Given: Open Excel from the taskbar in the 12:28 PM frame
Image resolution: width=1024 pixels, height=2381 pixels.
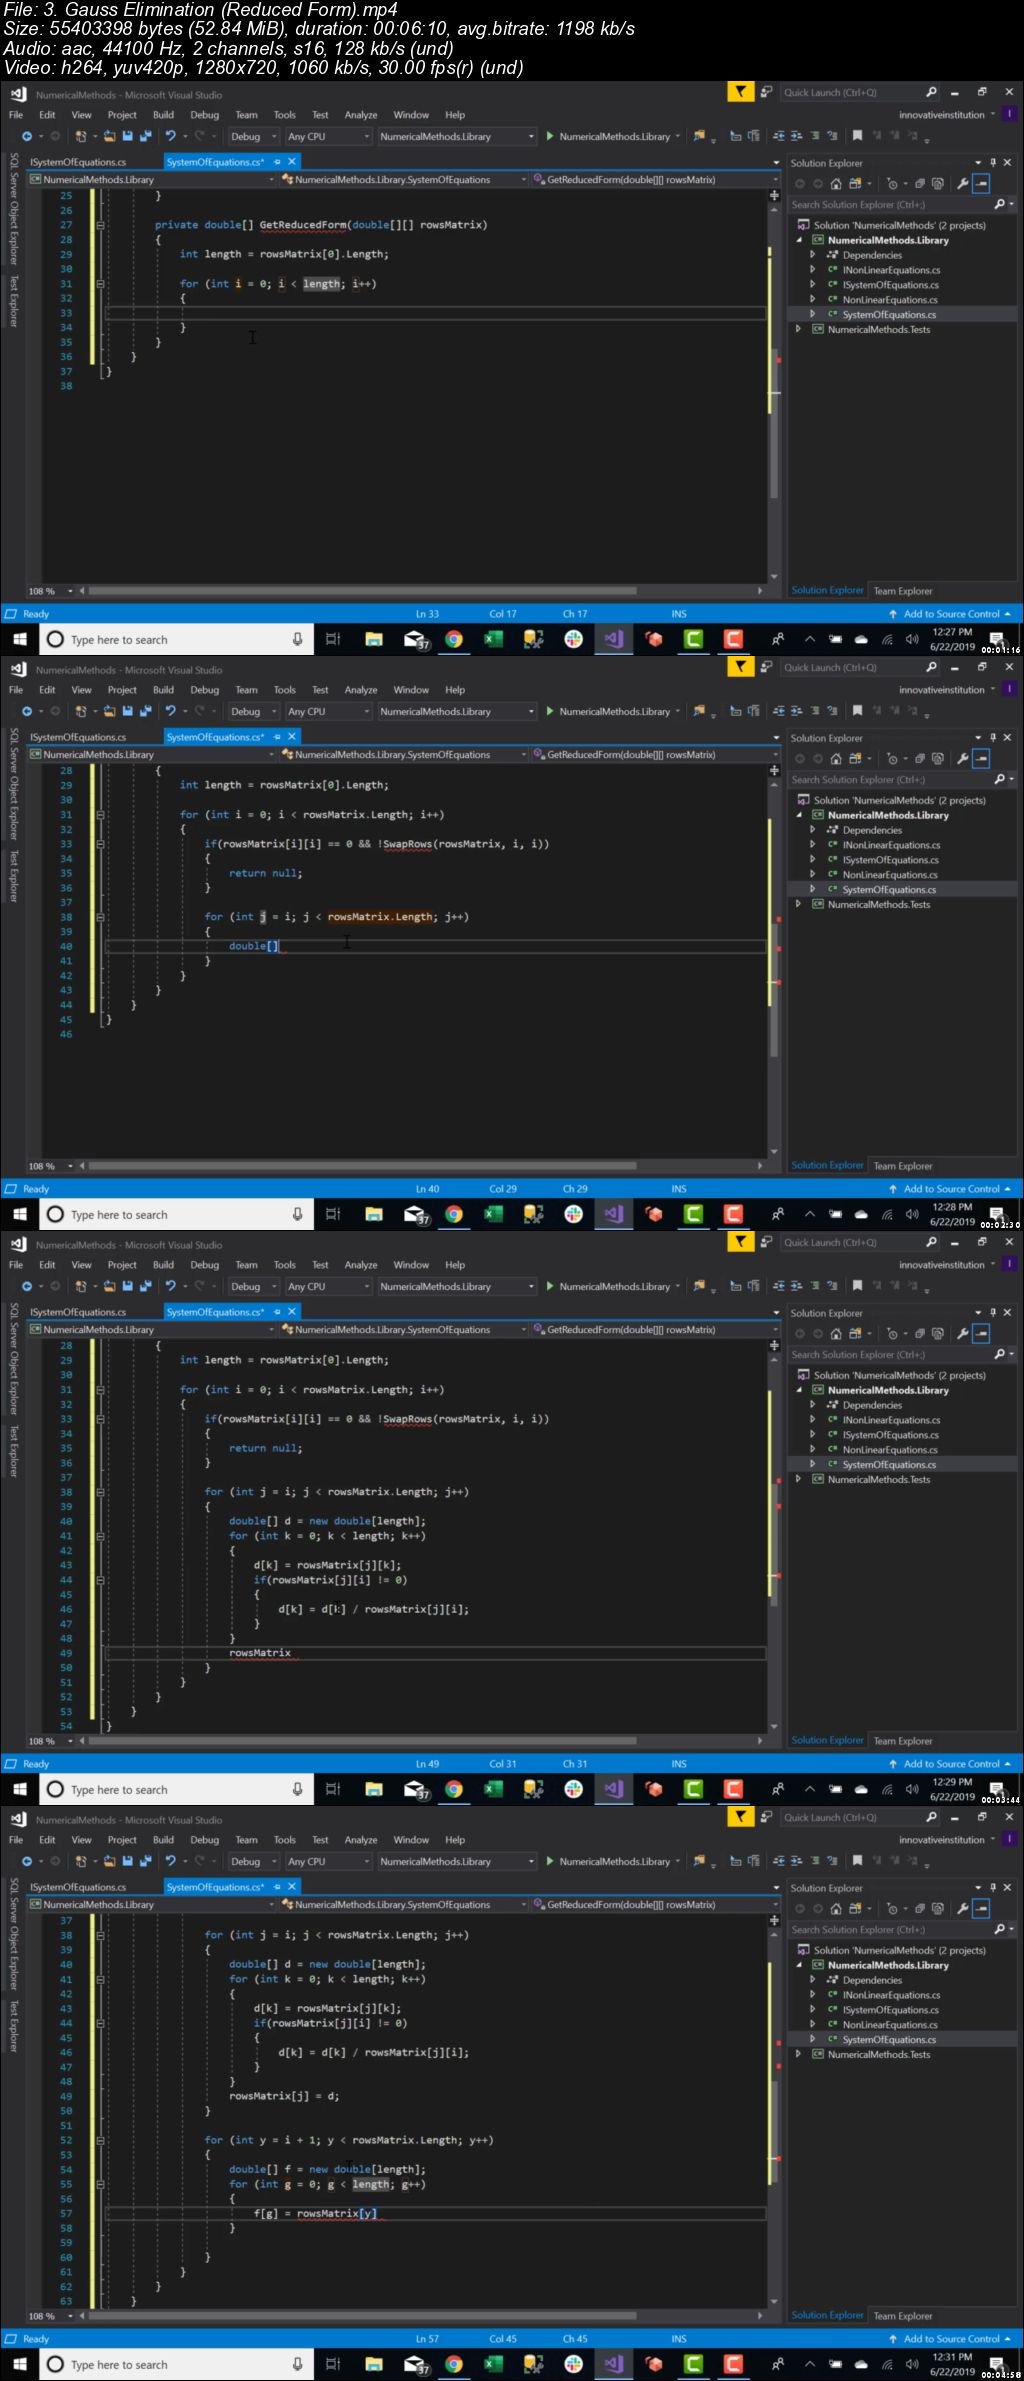Looking at the screenshot, I should click(x=494, y=1215).
